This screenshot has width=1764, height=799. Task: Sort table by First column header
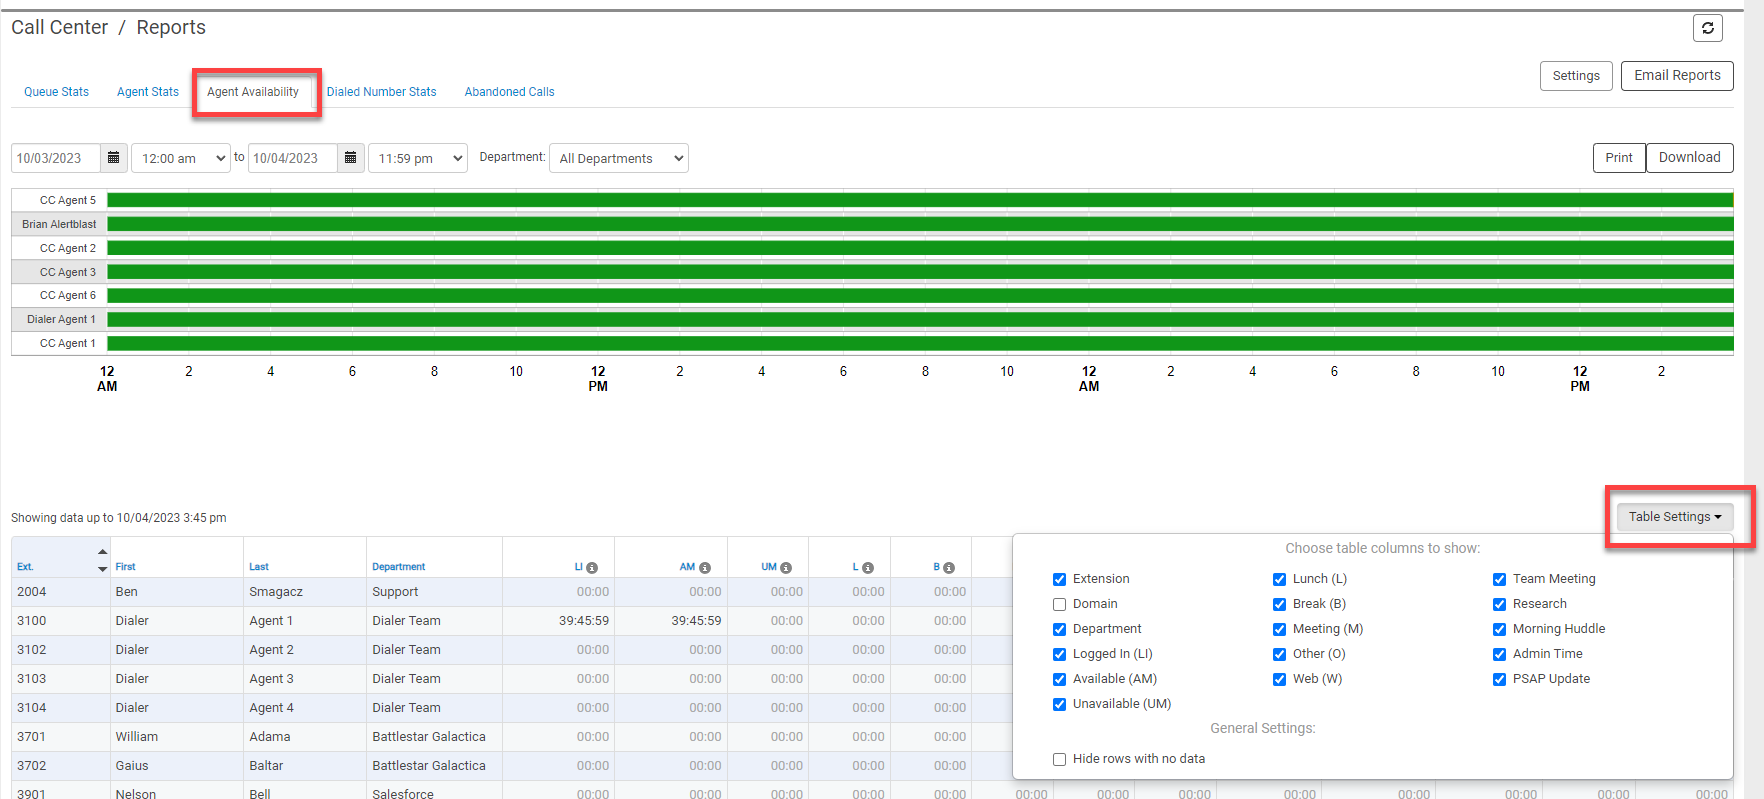point(125,567)
